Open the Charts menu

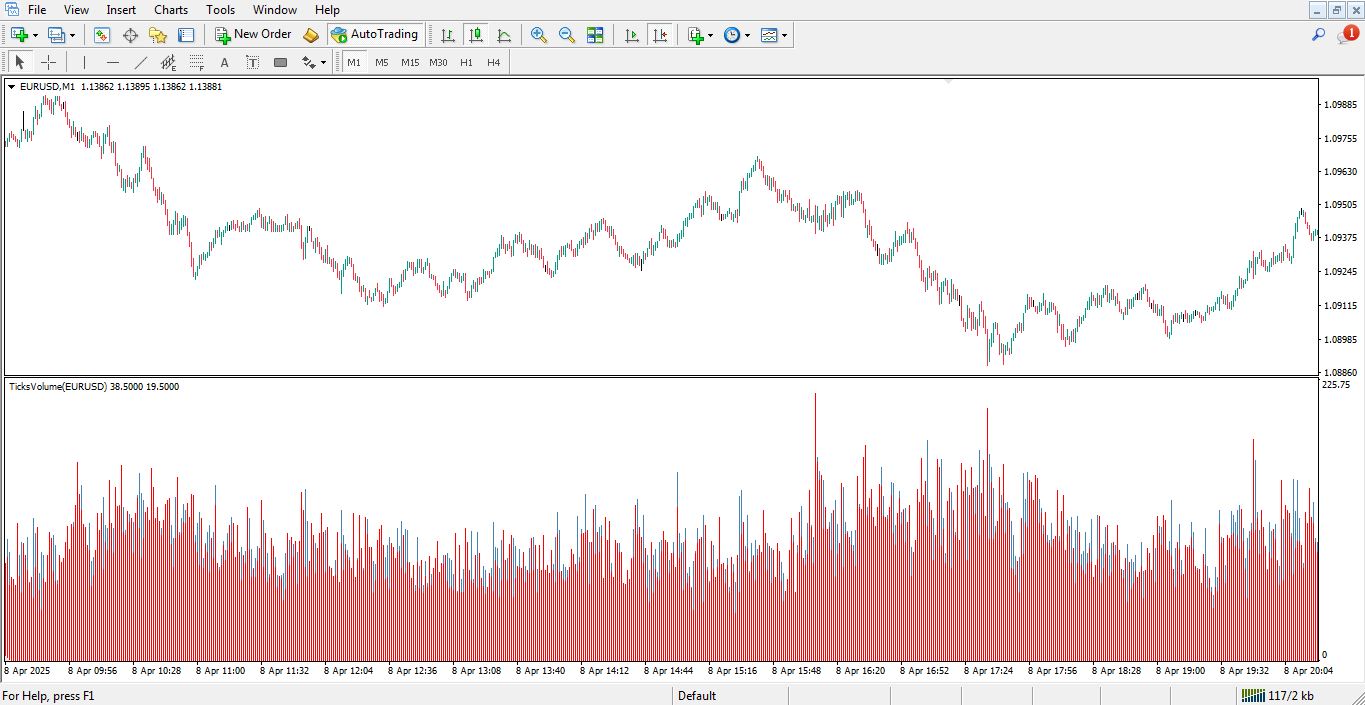point(171,10)
